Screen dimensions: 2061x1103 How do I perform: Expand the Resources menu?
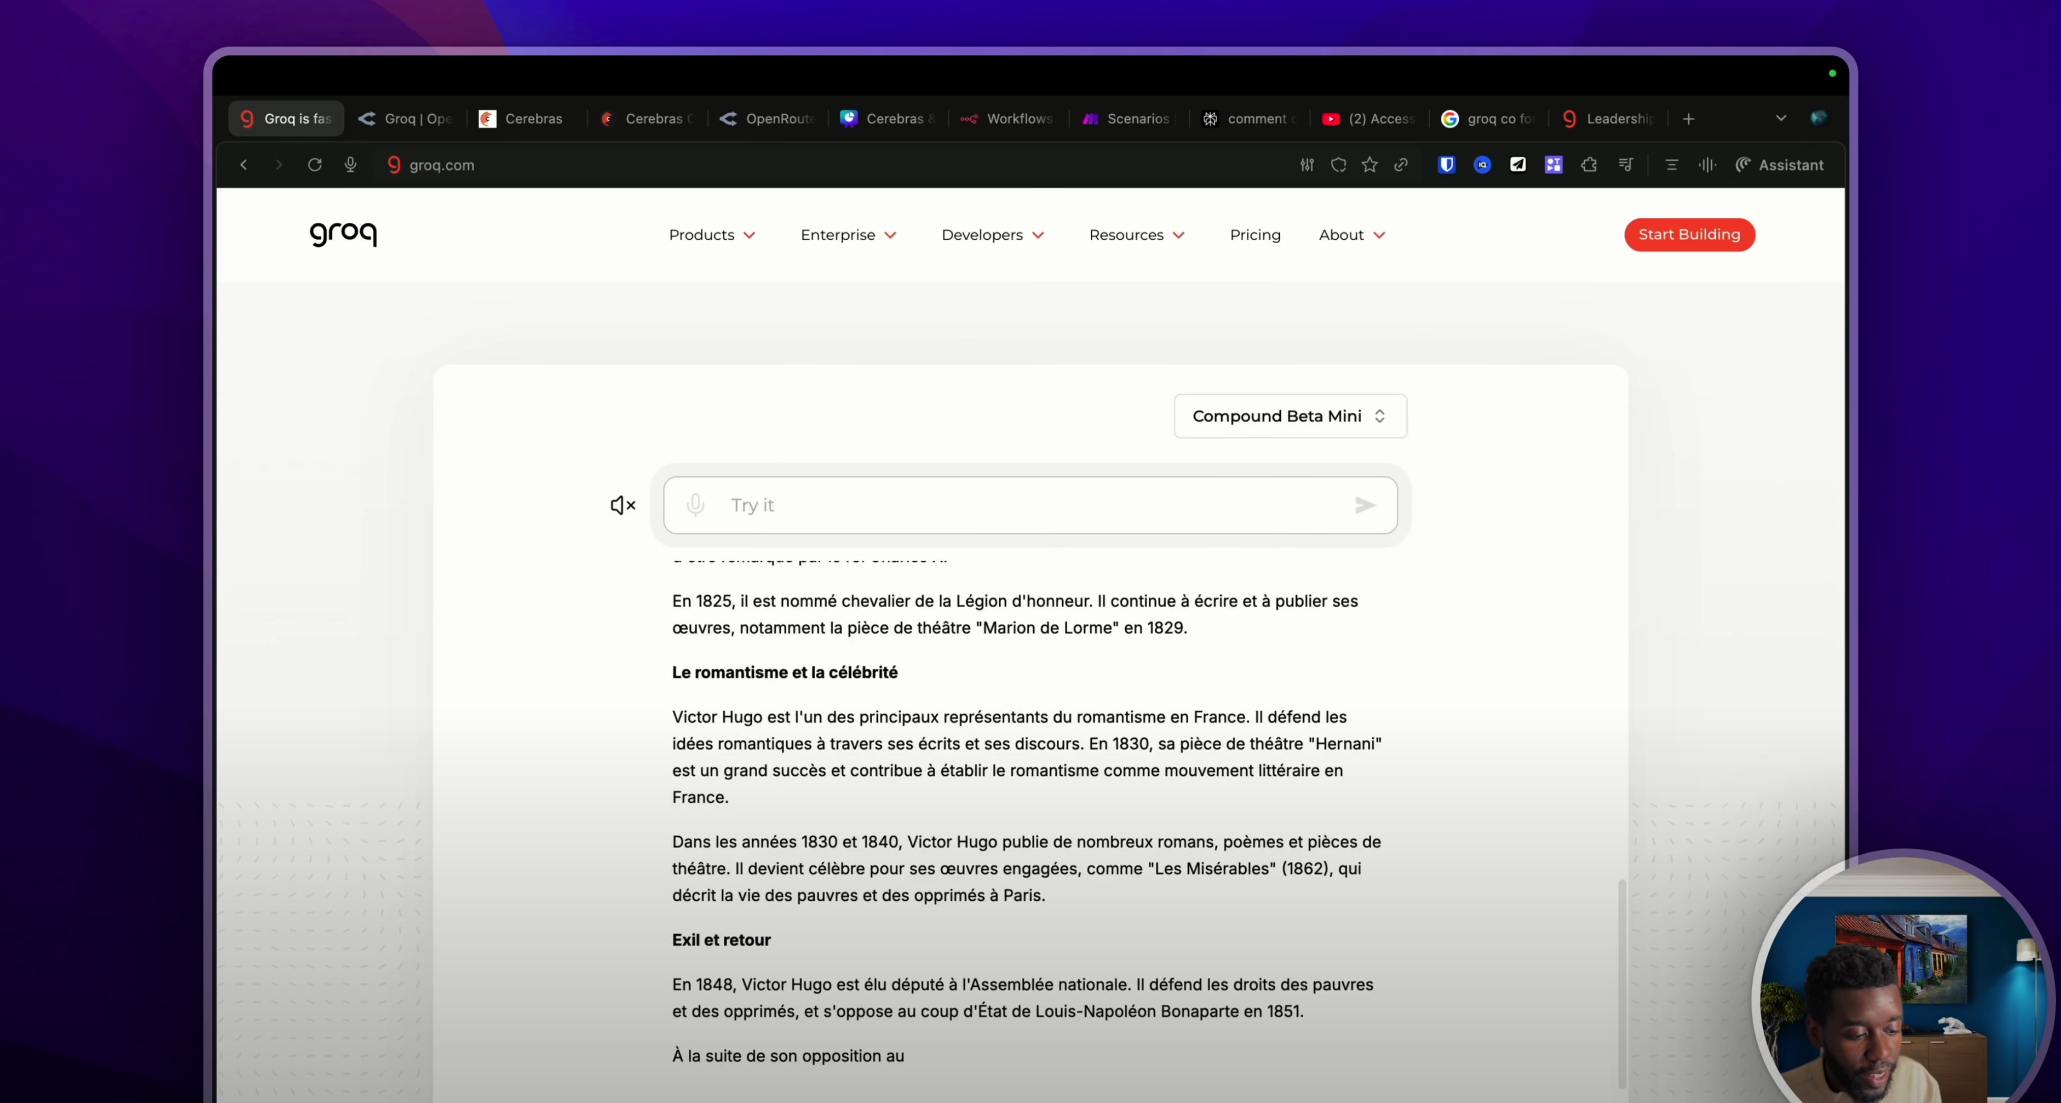click(x=1137, y=235)
